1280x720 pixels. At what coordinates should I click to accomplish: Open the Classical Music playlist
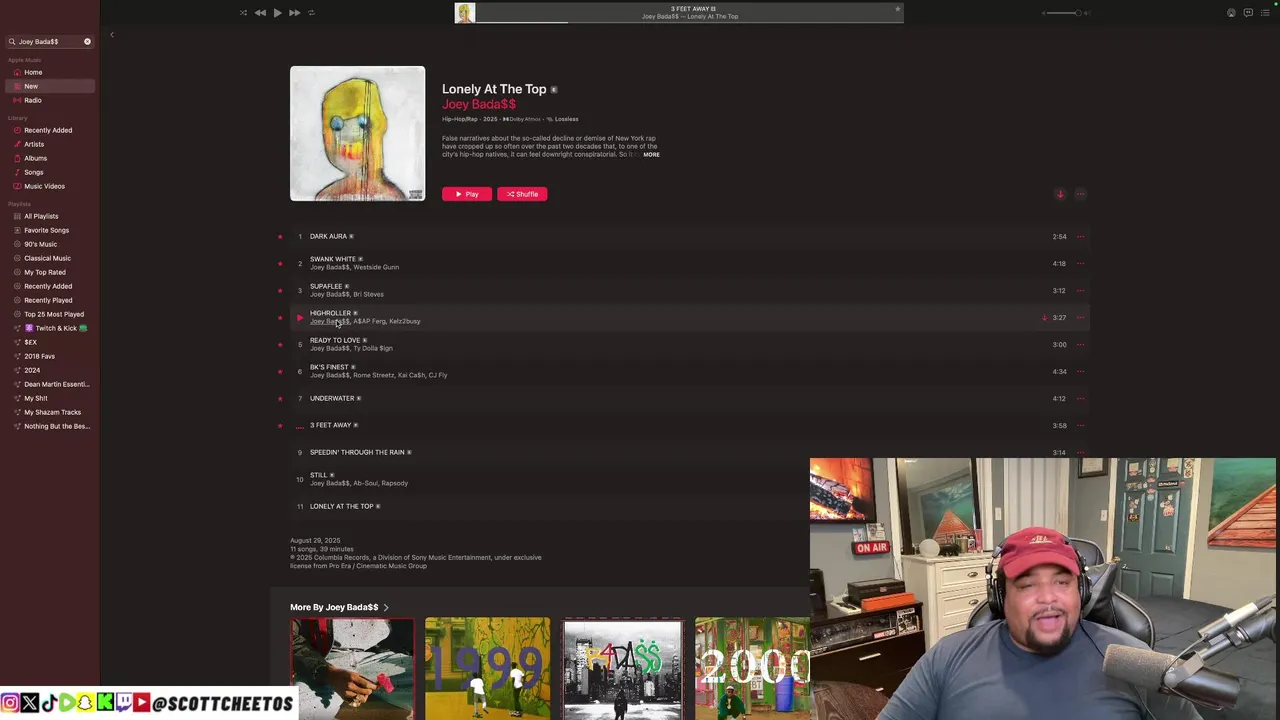[x=48, y=258]
